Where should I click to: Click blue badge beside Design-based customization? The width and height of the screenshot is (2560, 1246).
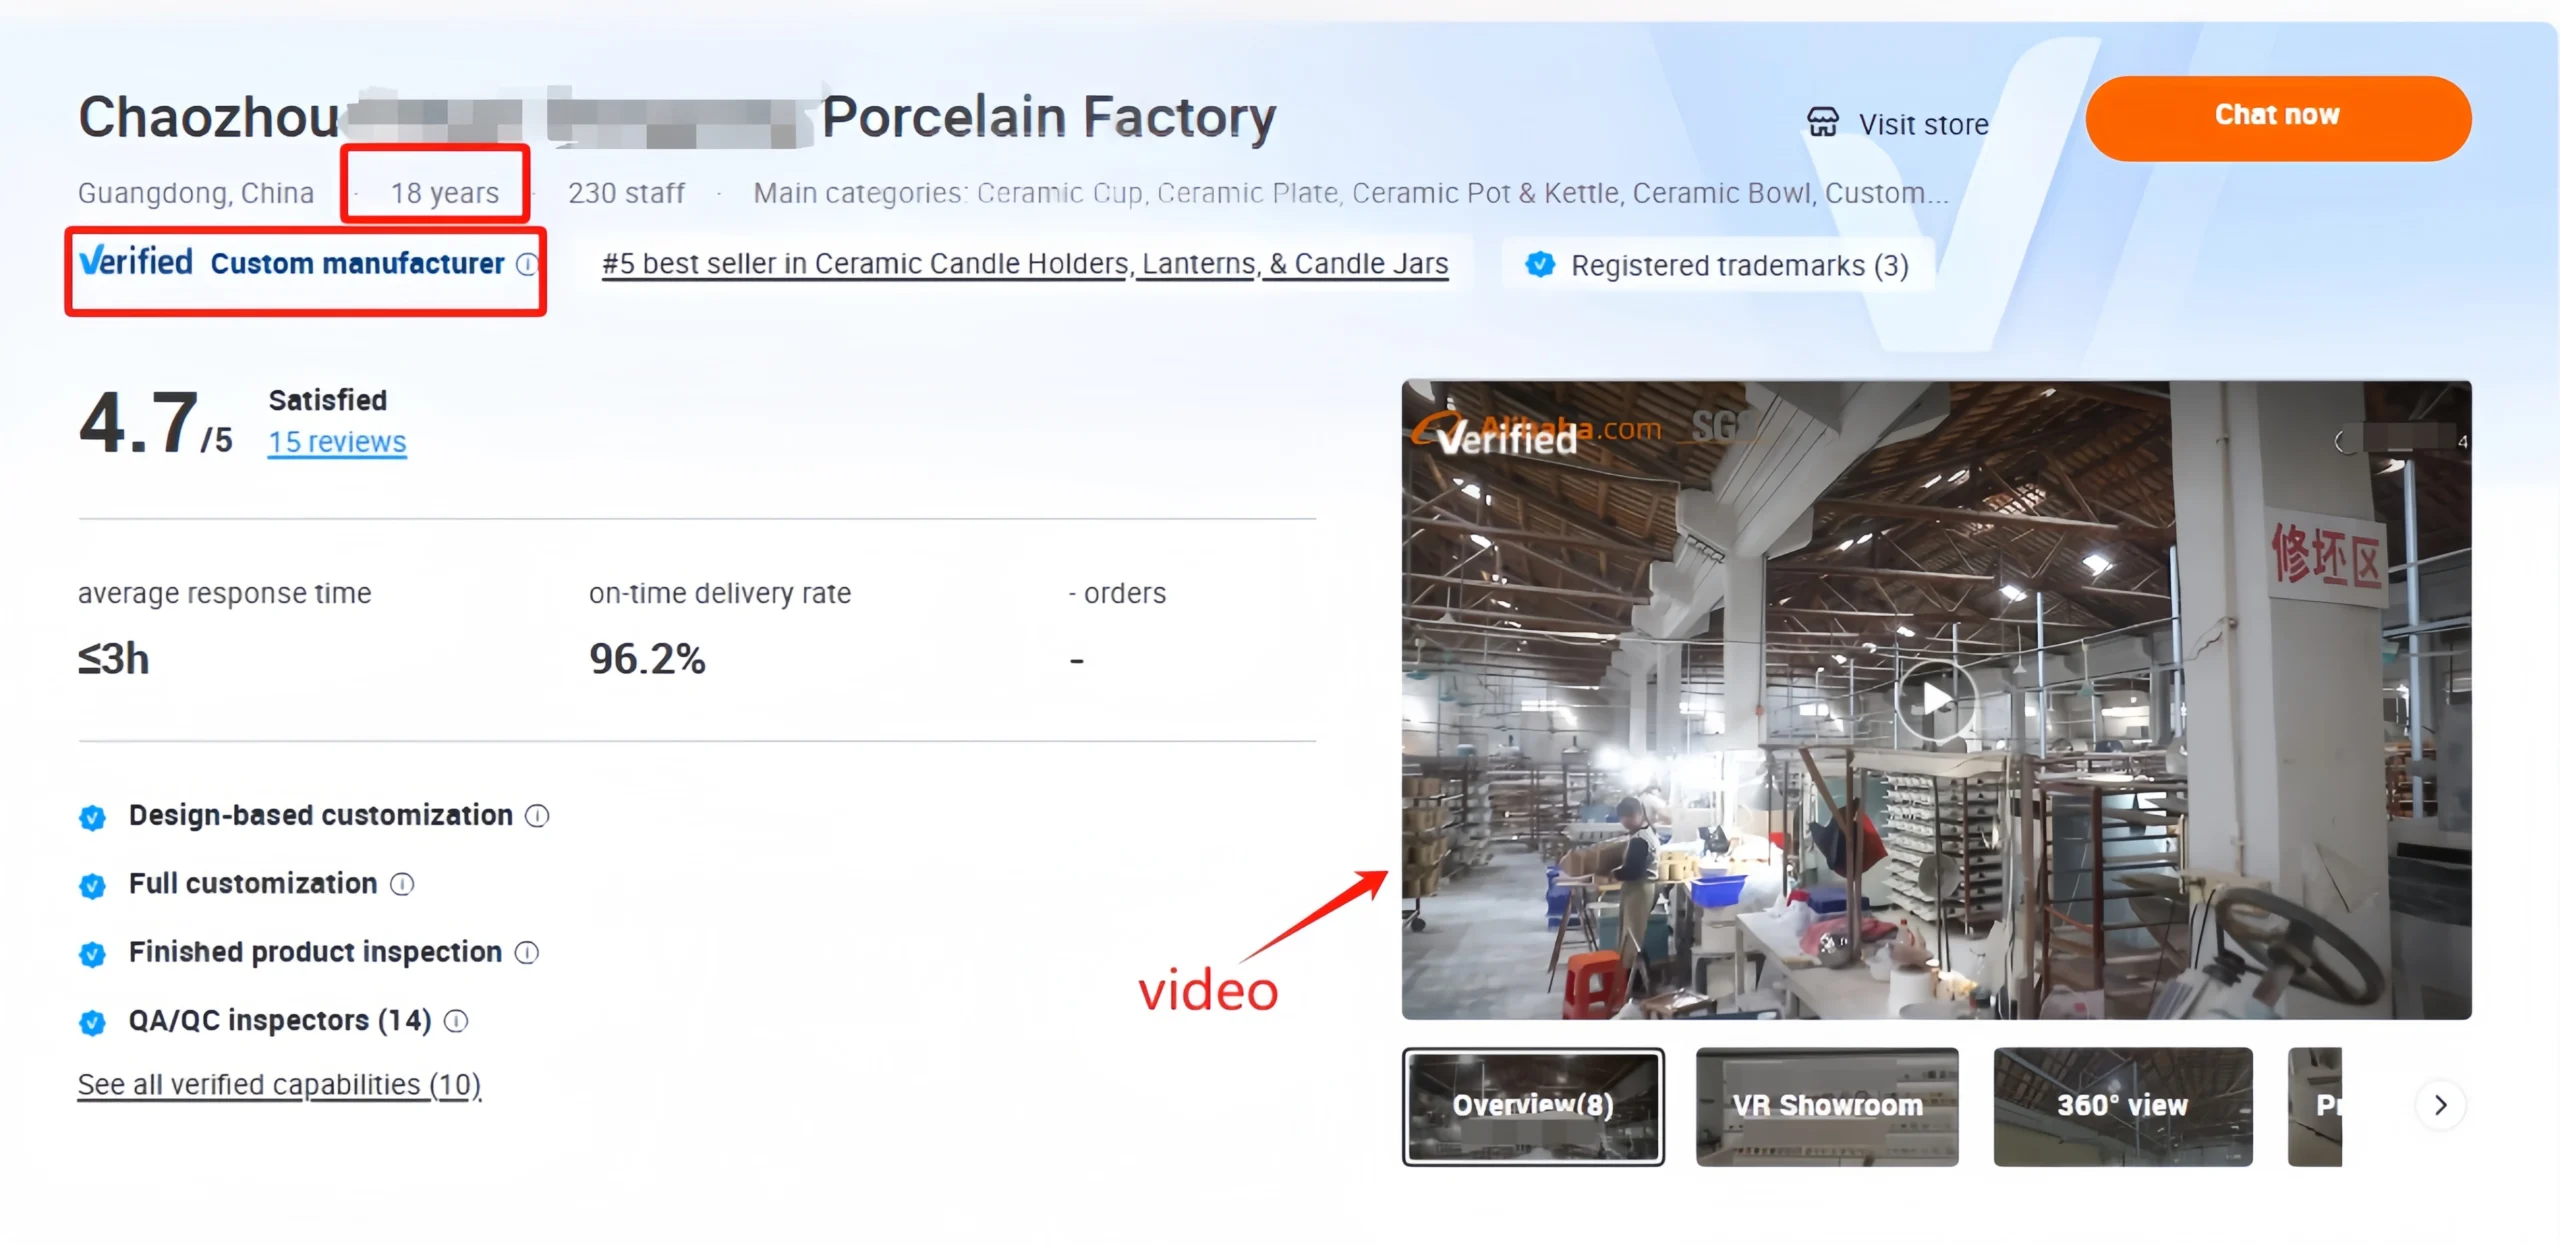pyautogui.click(x=92, y=818)
